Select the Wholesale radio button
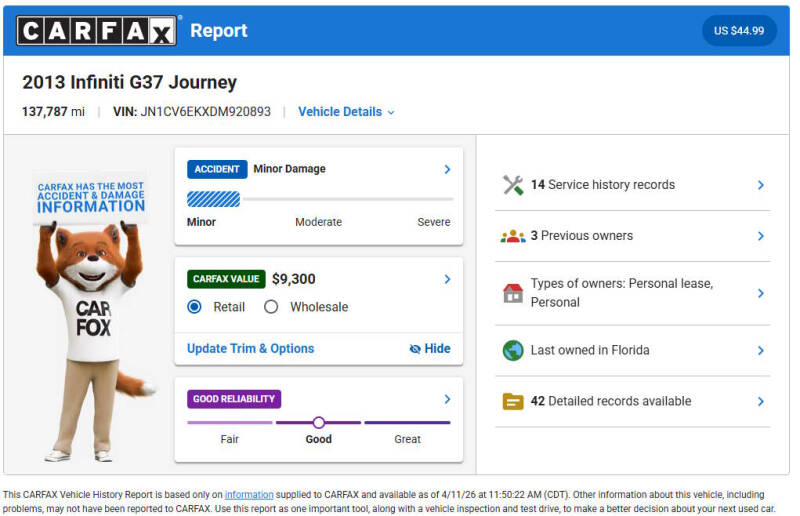Image resolution: width=800 pixels, height=516 pixels. pos(271,307)
